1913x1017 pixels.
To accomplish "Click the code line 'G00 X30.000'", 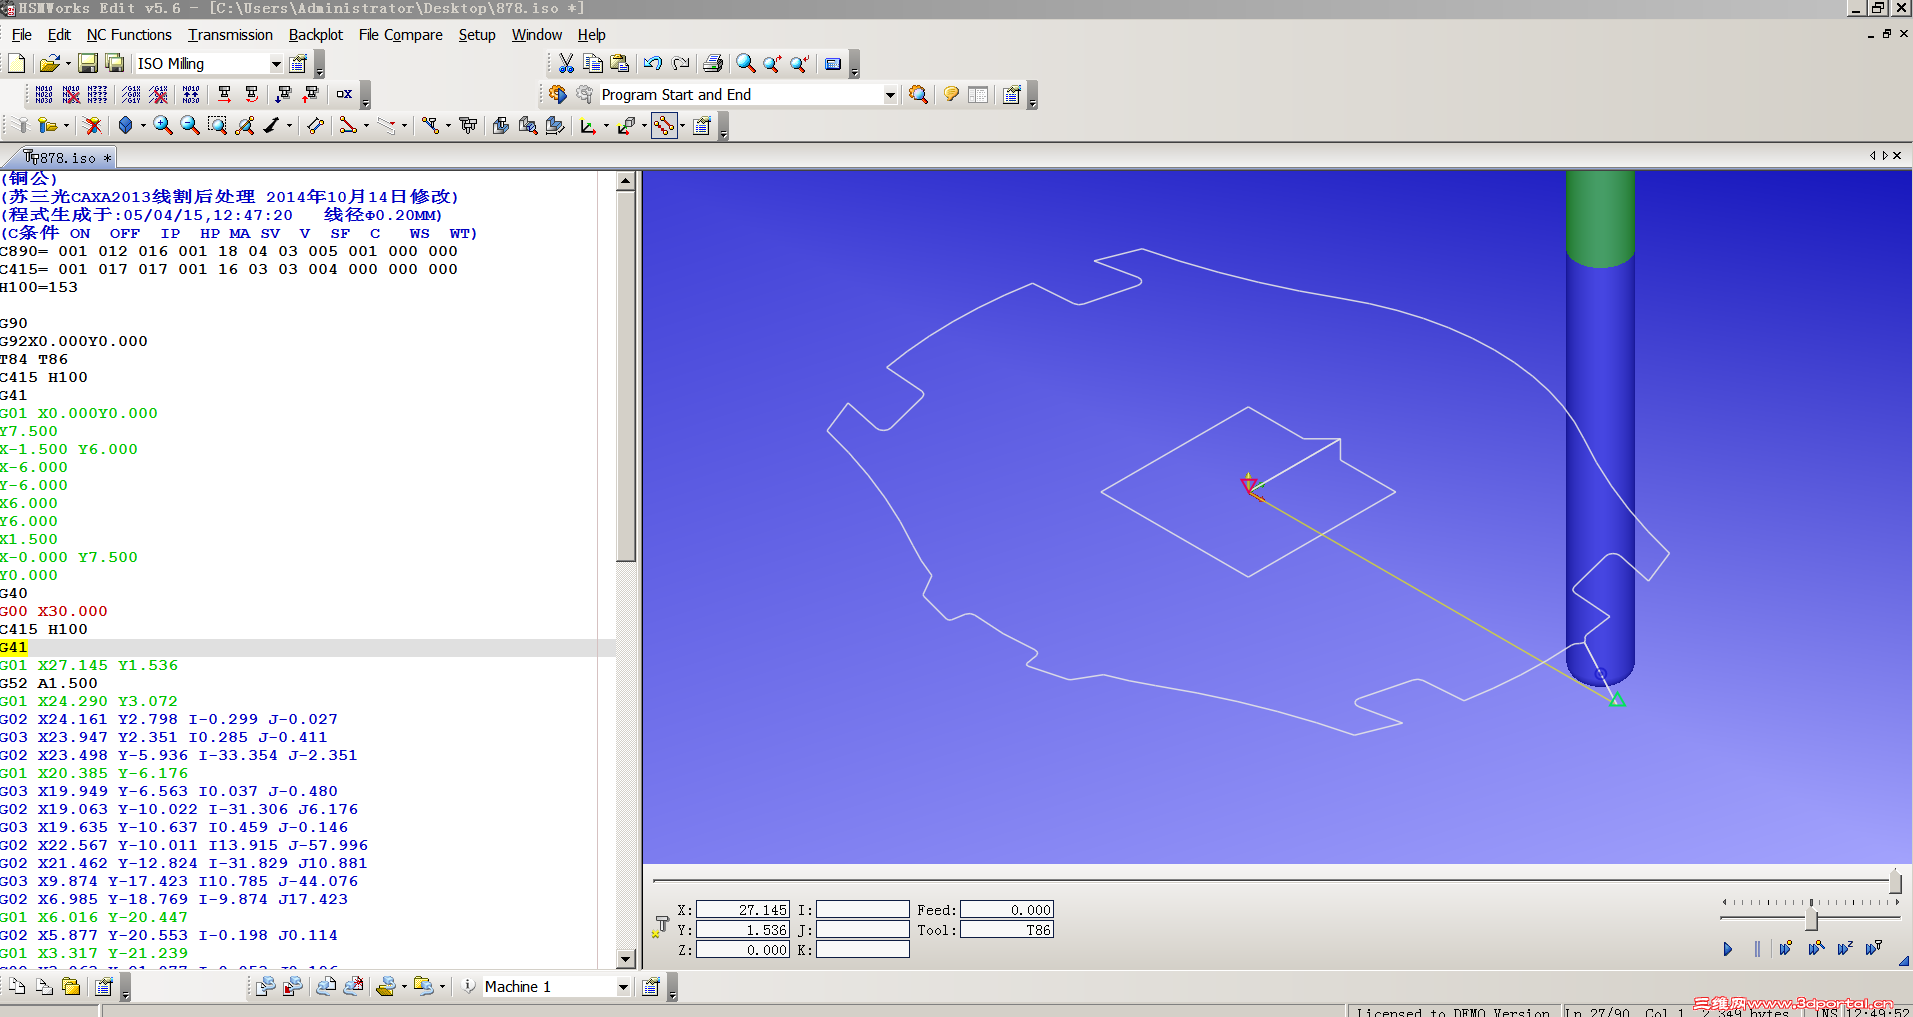I will click(54, 612).
